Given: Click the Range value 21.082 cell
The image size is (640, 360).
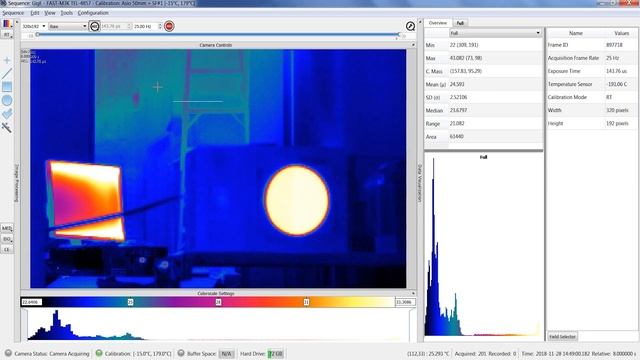Looking at the screenshot, I should point(495,123).
